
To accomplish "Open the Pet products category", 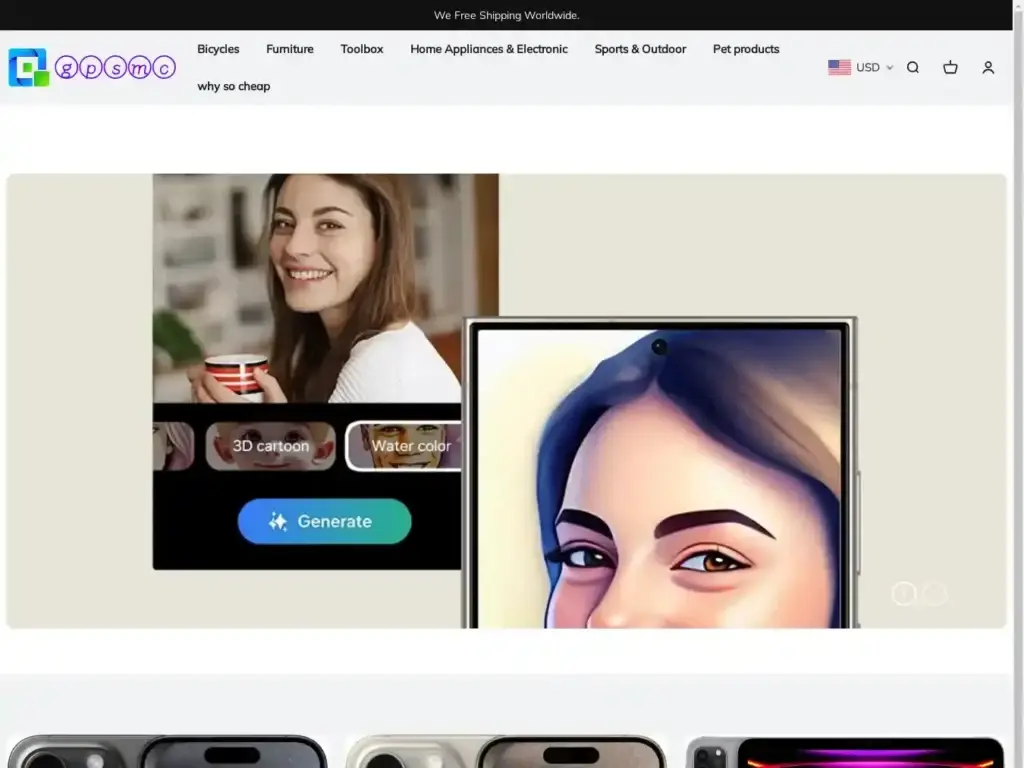I will pos(746,49).
